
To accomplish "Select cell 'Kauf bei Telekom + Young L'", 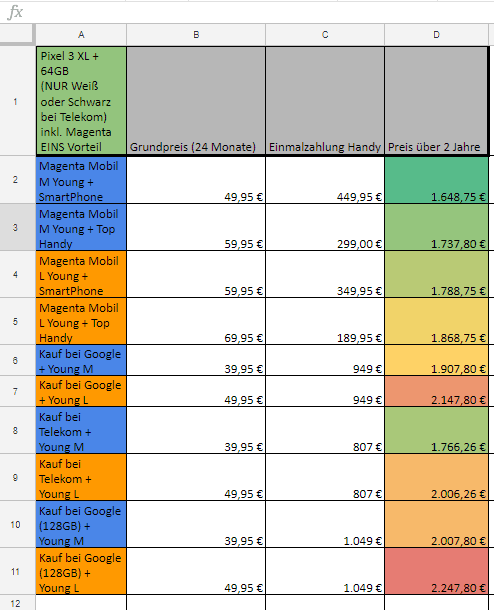I will click(x=81, y=477).
